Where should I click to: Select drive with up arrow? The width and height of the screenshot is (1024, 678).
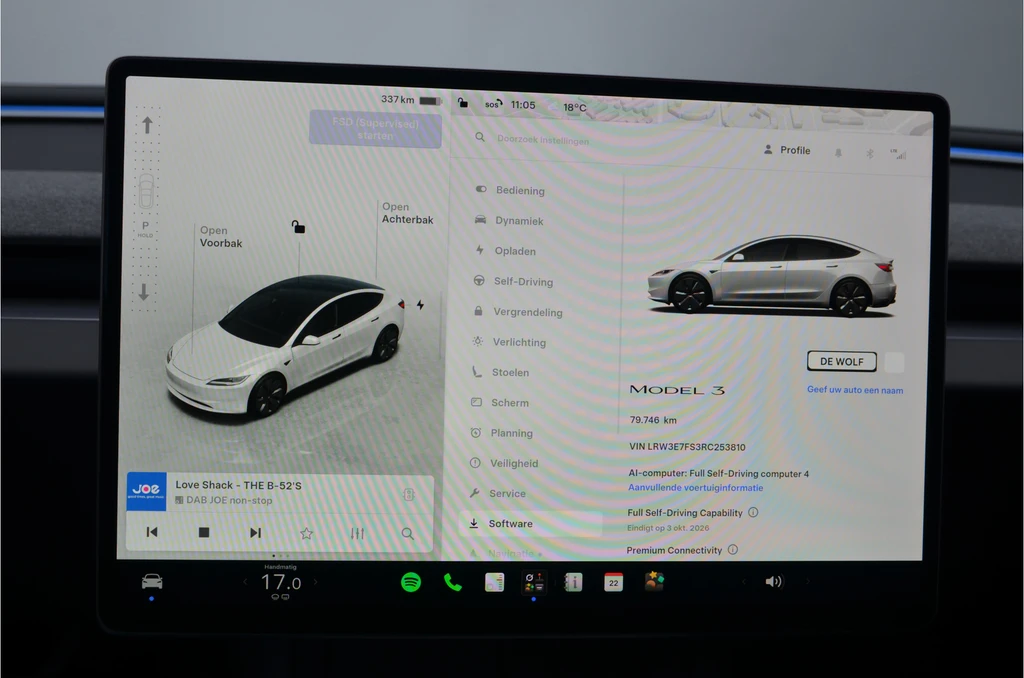point(147,125)
